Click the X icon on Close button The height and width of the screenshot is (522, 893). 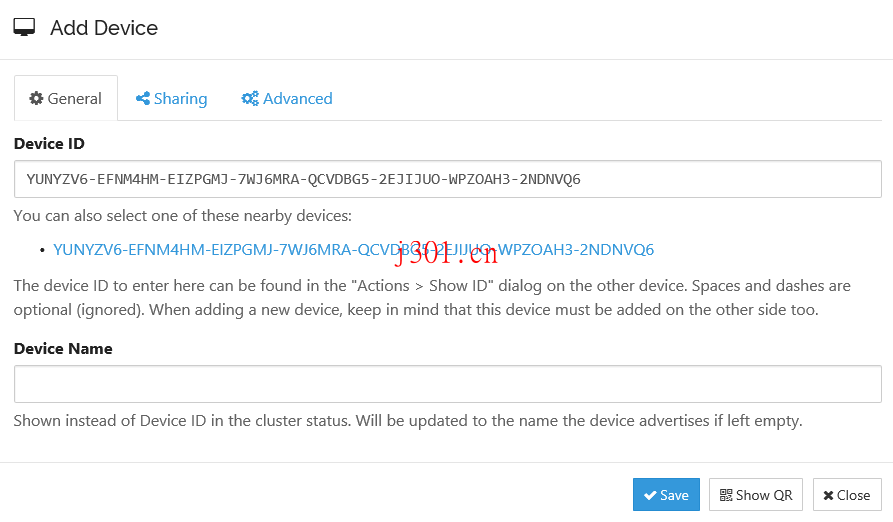(x=828, y=495)
